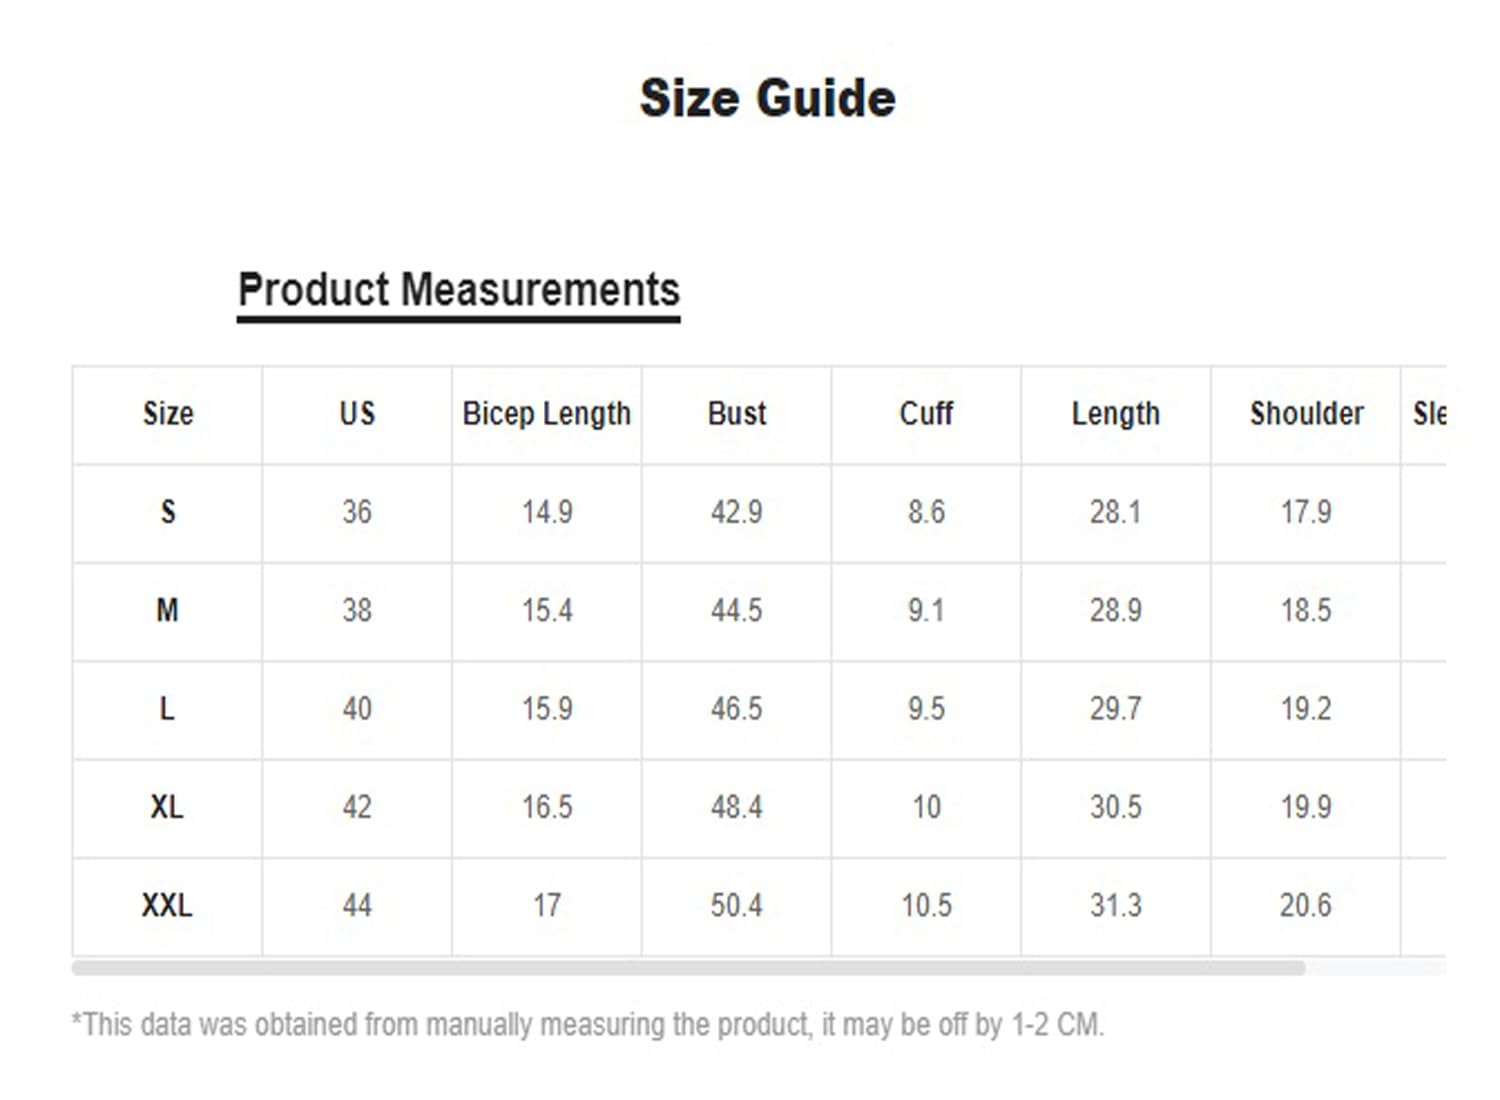Click the XXL row length value 31.3
Viewport: 1500px width, 1100px height.
pos(1115,906)
